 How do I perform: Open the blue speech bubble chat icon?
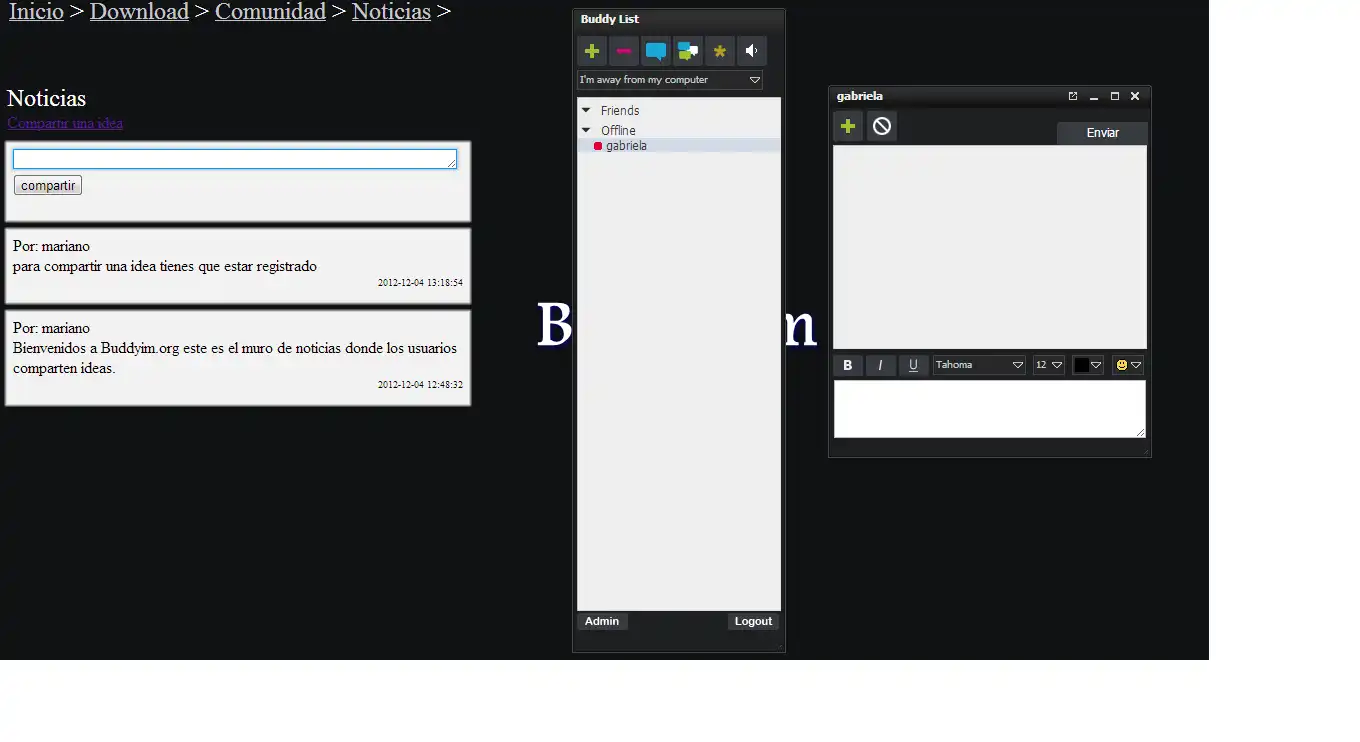point(656,51)
